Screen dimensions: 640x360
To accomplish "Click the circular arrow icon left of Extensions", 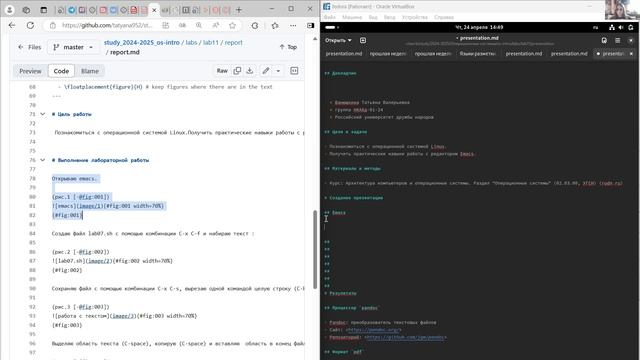I will click(255, 25).
